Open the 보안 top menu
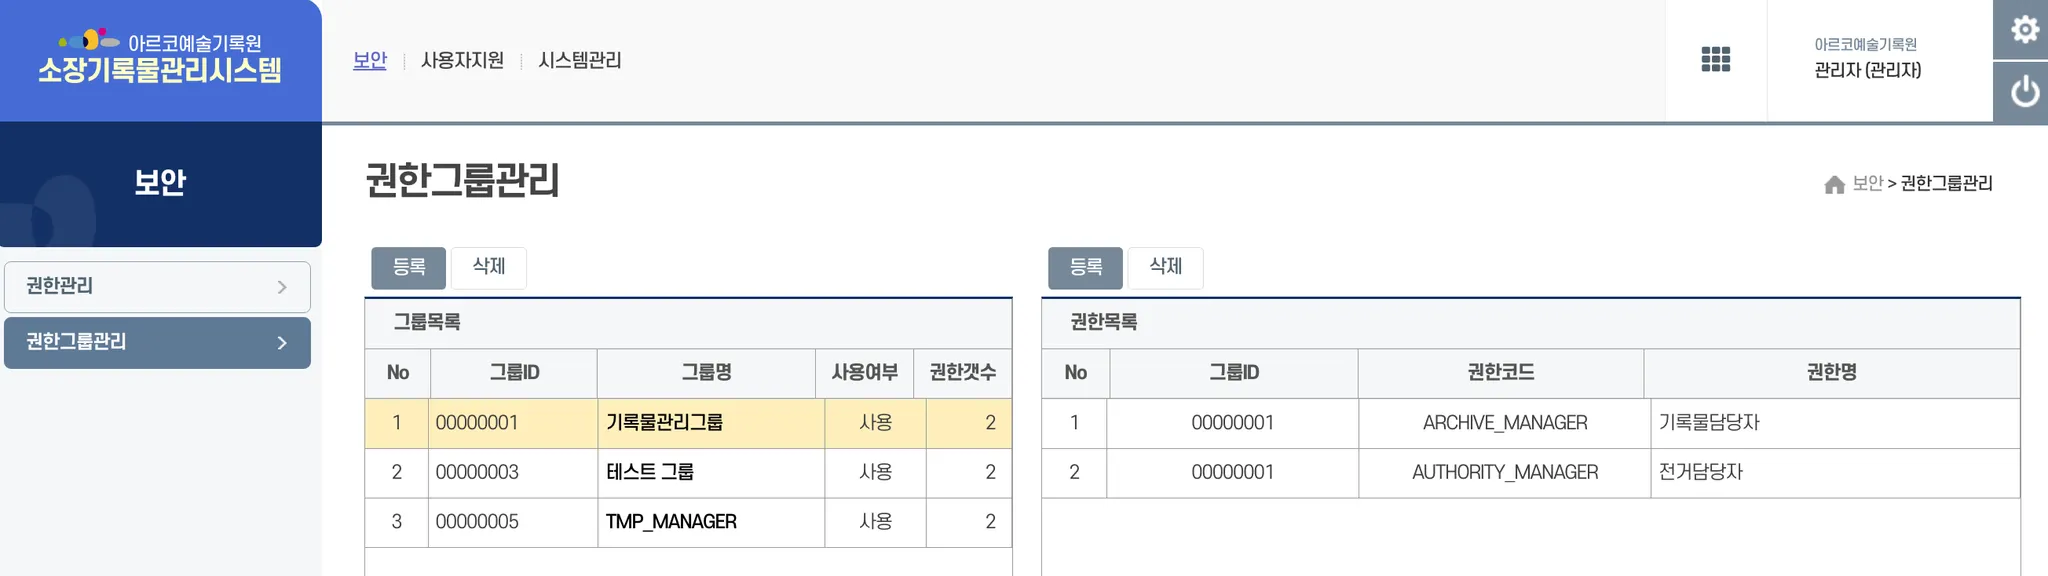Screen dimensions: 2048x576 click(370, 60)
